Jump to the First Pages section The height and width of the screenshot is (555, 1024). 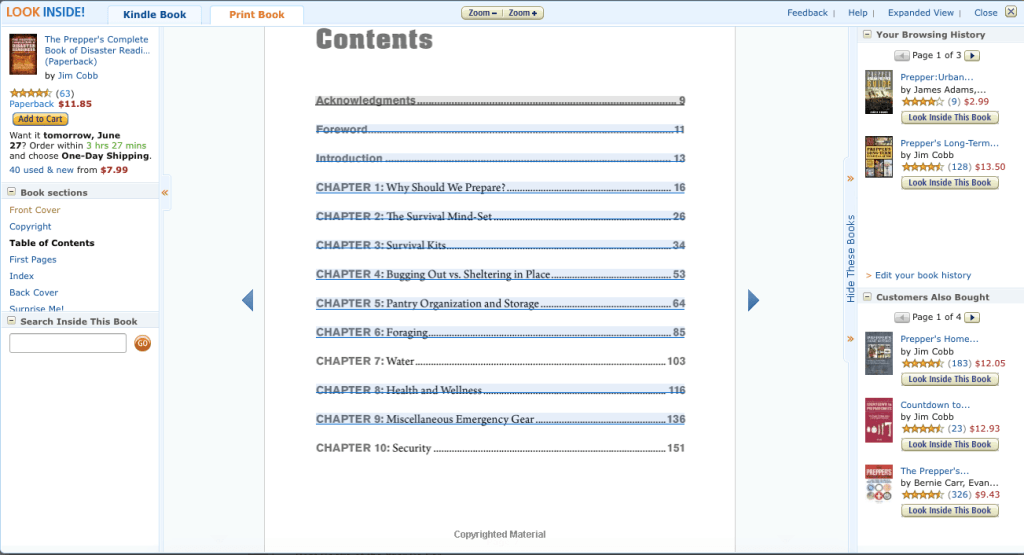[x=33, y=259]
